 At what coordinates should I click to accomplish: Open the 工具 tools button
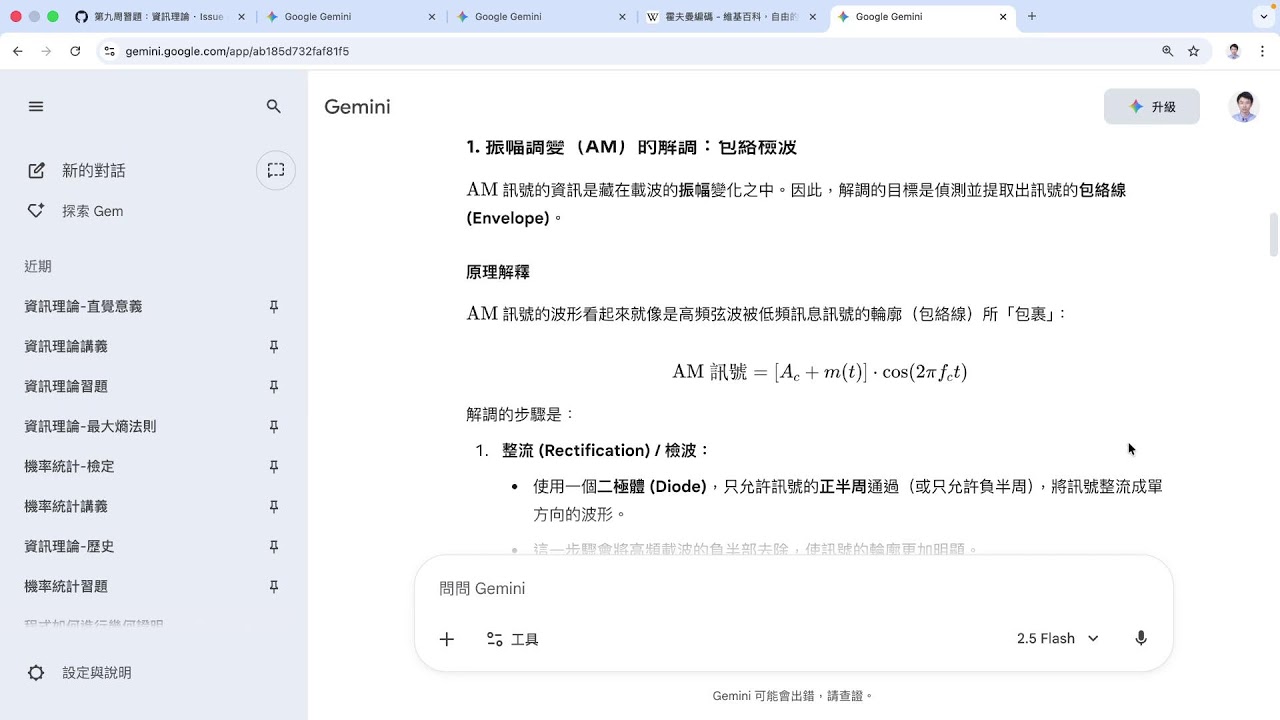coord(513,639)
